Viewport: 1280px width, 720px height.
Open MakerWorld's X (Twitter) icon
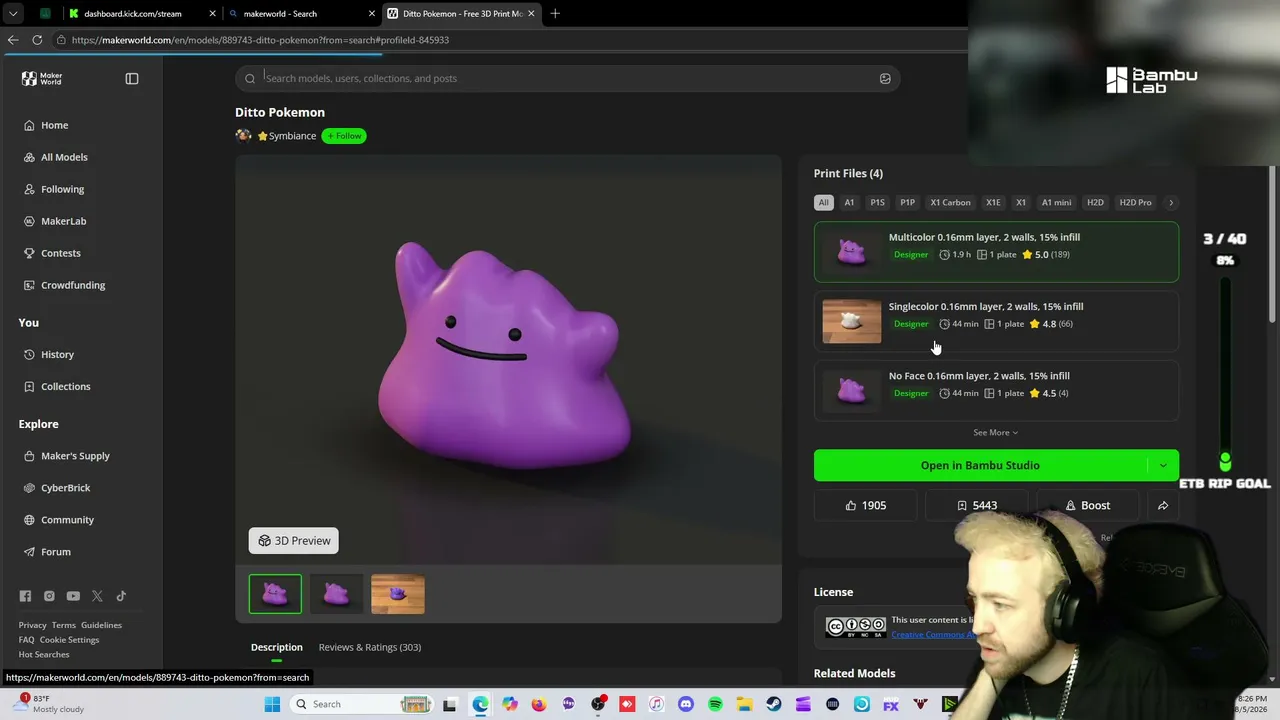click(97, 596)
